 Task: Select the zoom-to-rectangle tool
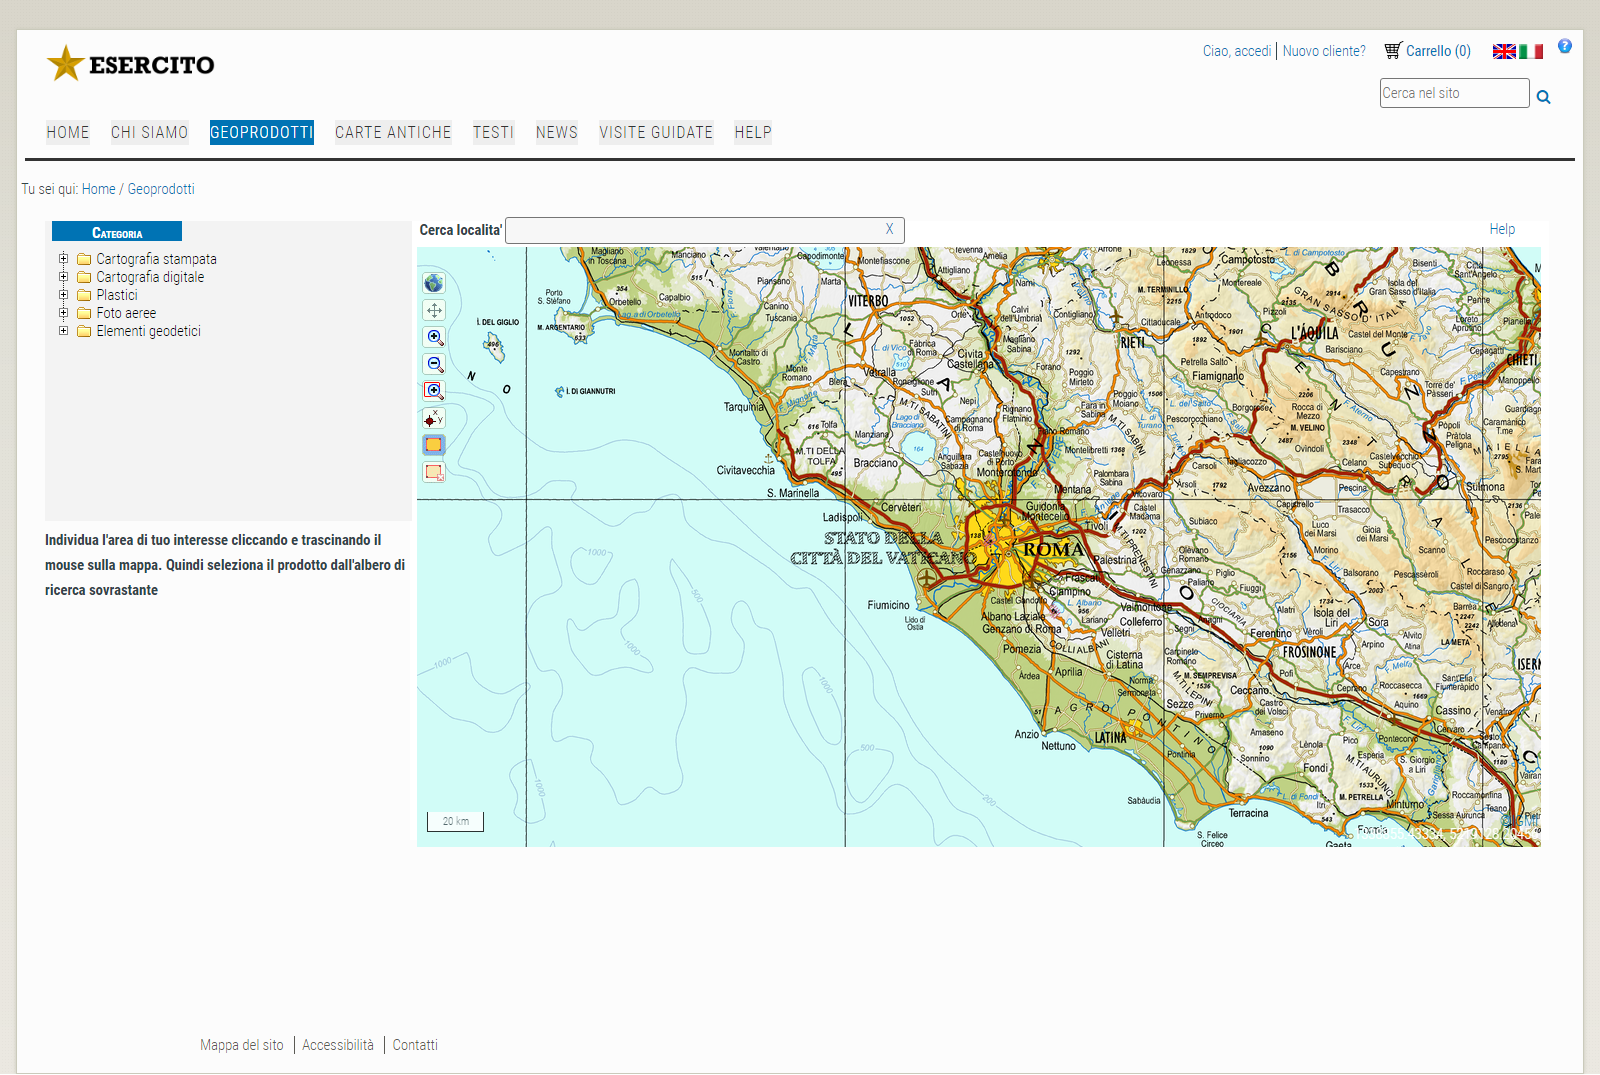pyautogui.click(x=434, y=391)
